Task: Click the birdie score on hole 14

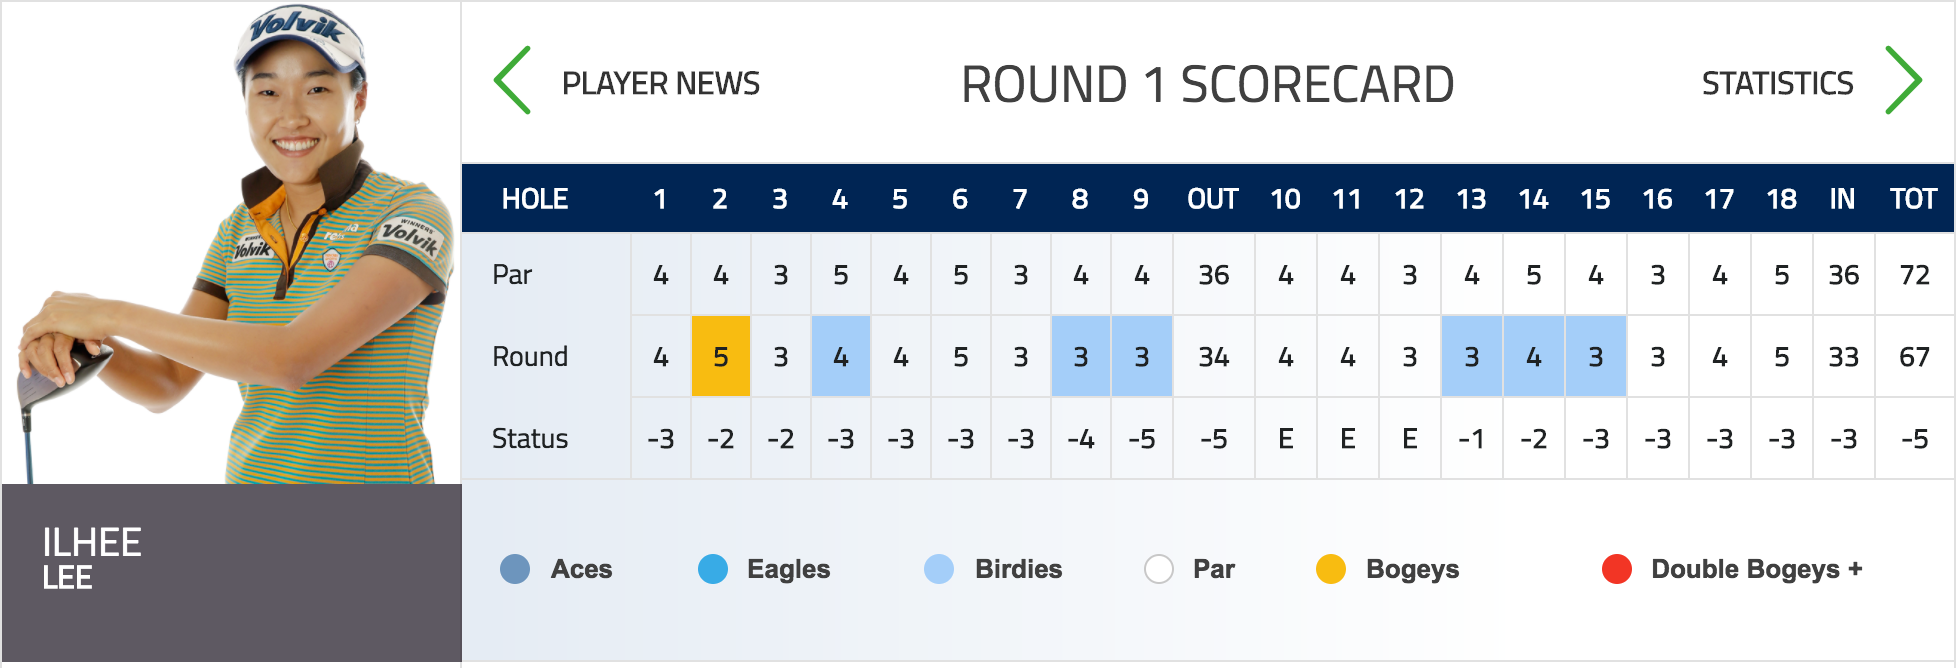Action: 1534,357
